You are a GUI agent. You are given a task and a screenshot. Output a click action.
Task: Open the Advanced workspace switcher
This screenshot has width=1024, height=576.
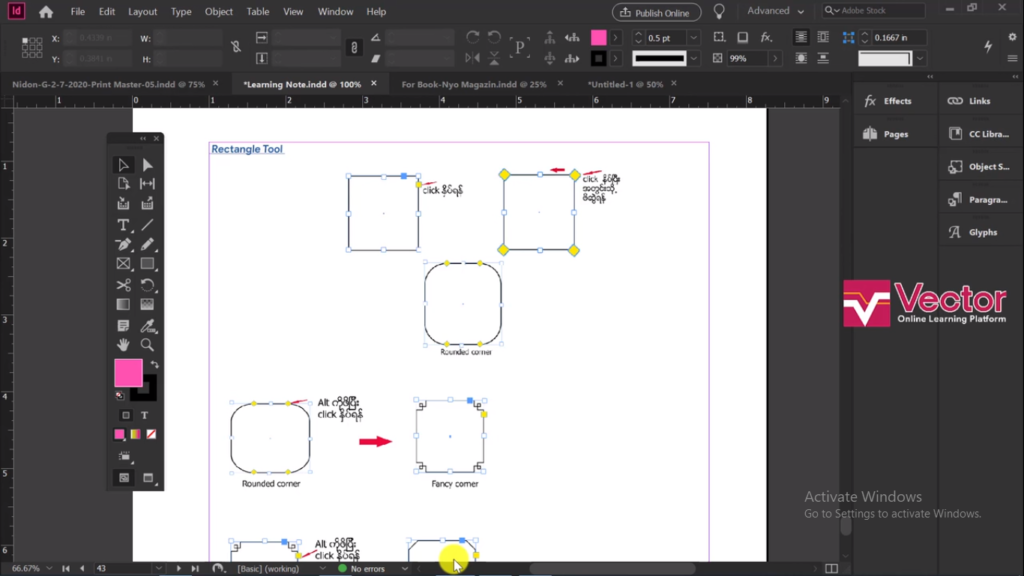pos(776,11)
